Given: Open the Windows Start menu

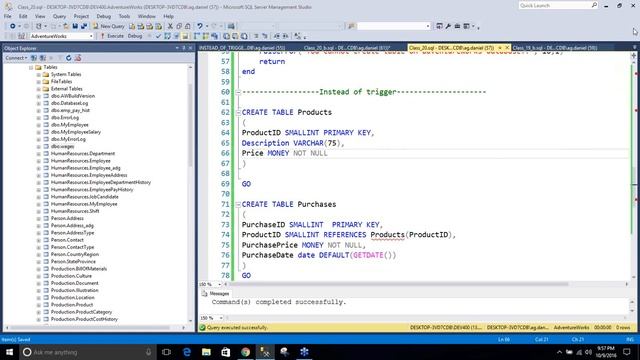Looking at the screenshot, I should 9,352.
